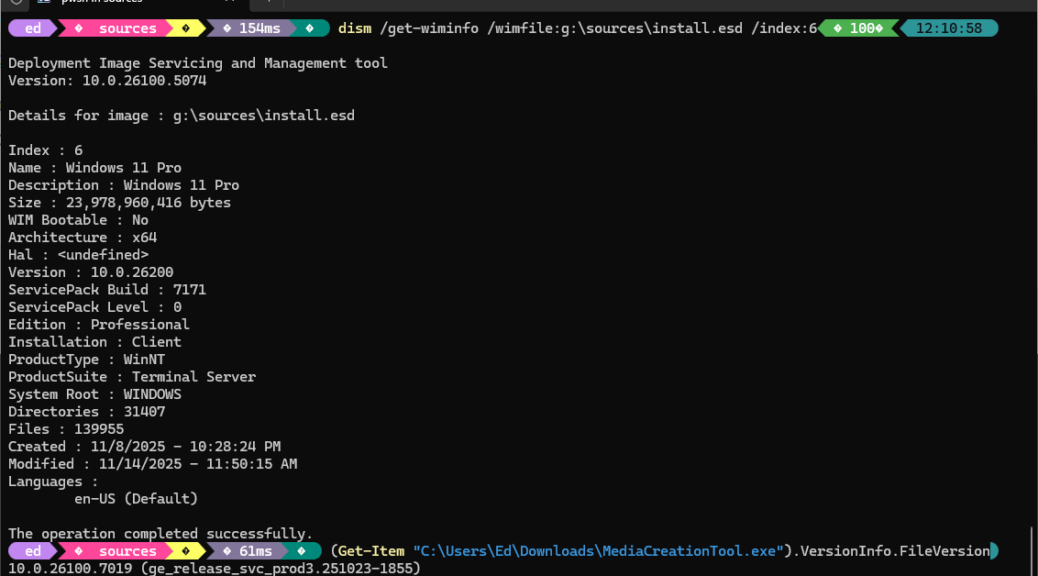The width and height of the screenshot is (1038, 576).
Task: Click the 10.0.26100.7019 file version output
Action: coord(70,569)
